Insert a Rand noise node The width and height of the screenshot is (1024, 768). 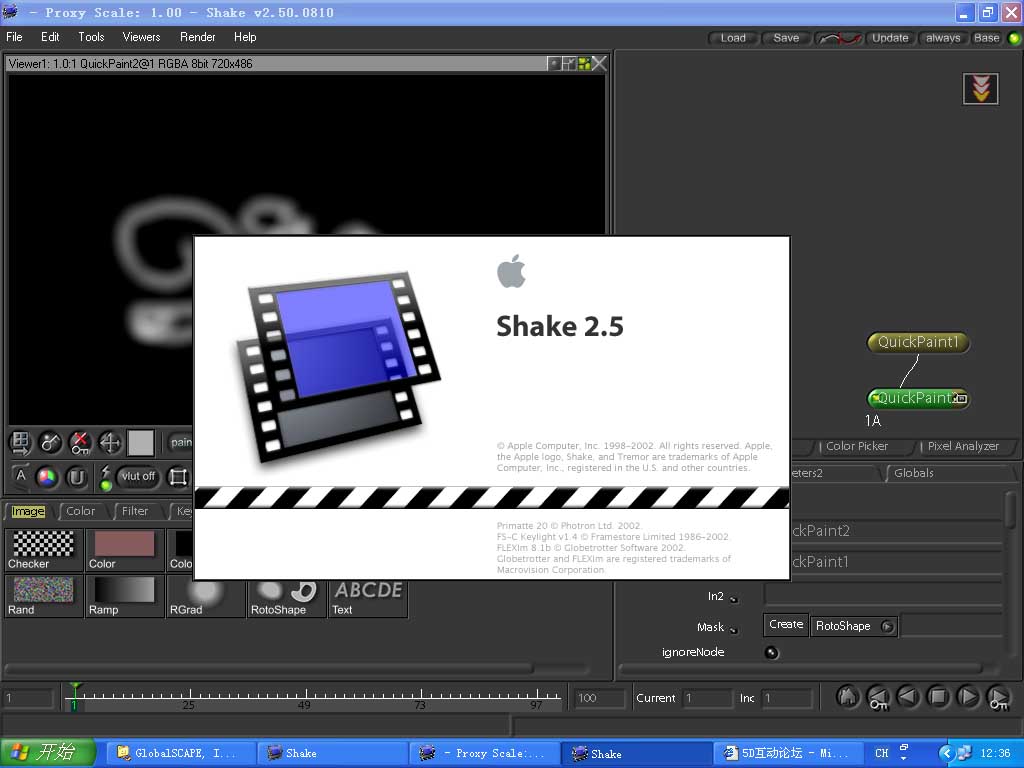pyautogui.click(x=44, y=596)
